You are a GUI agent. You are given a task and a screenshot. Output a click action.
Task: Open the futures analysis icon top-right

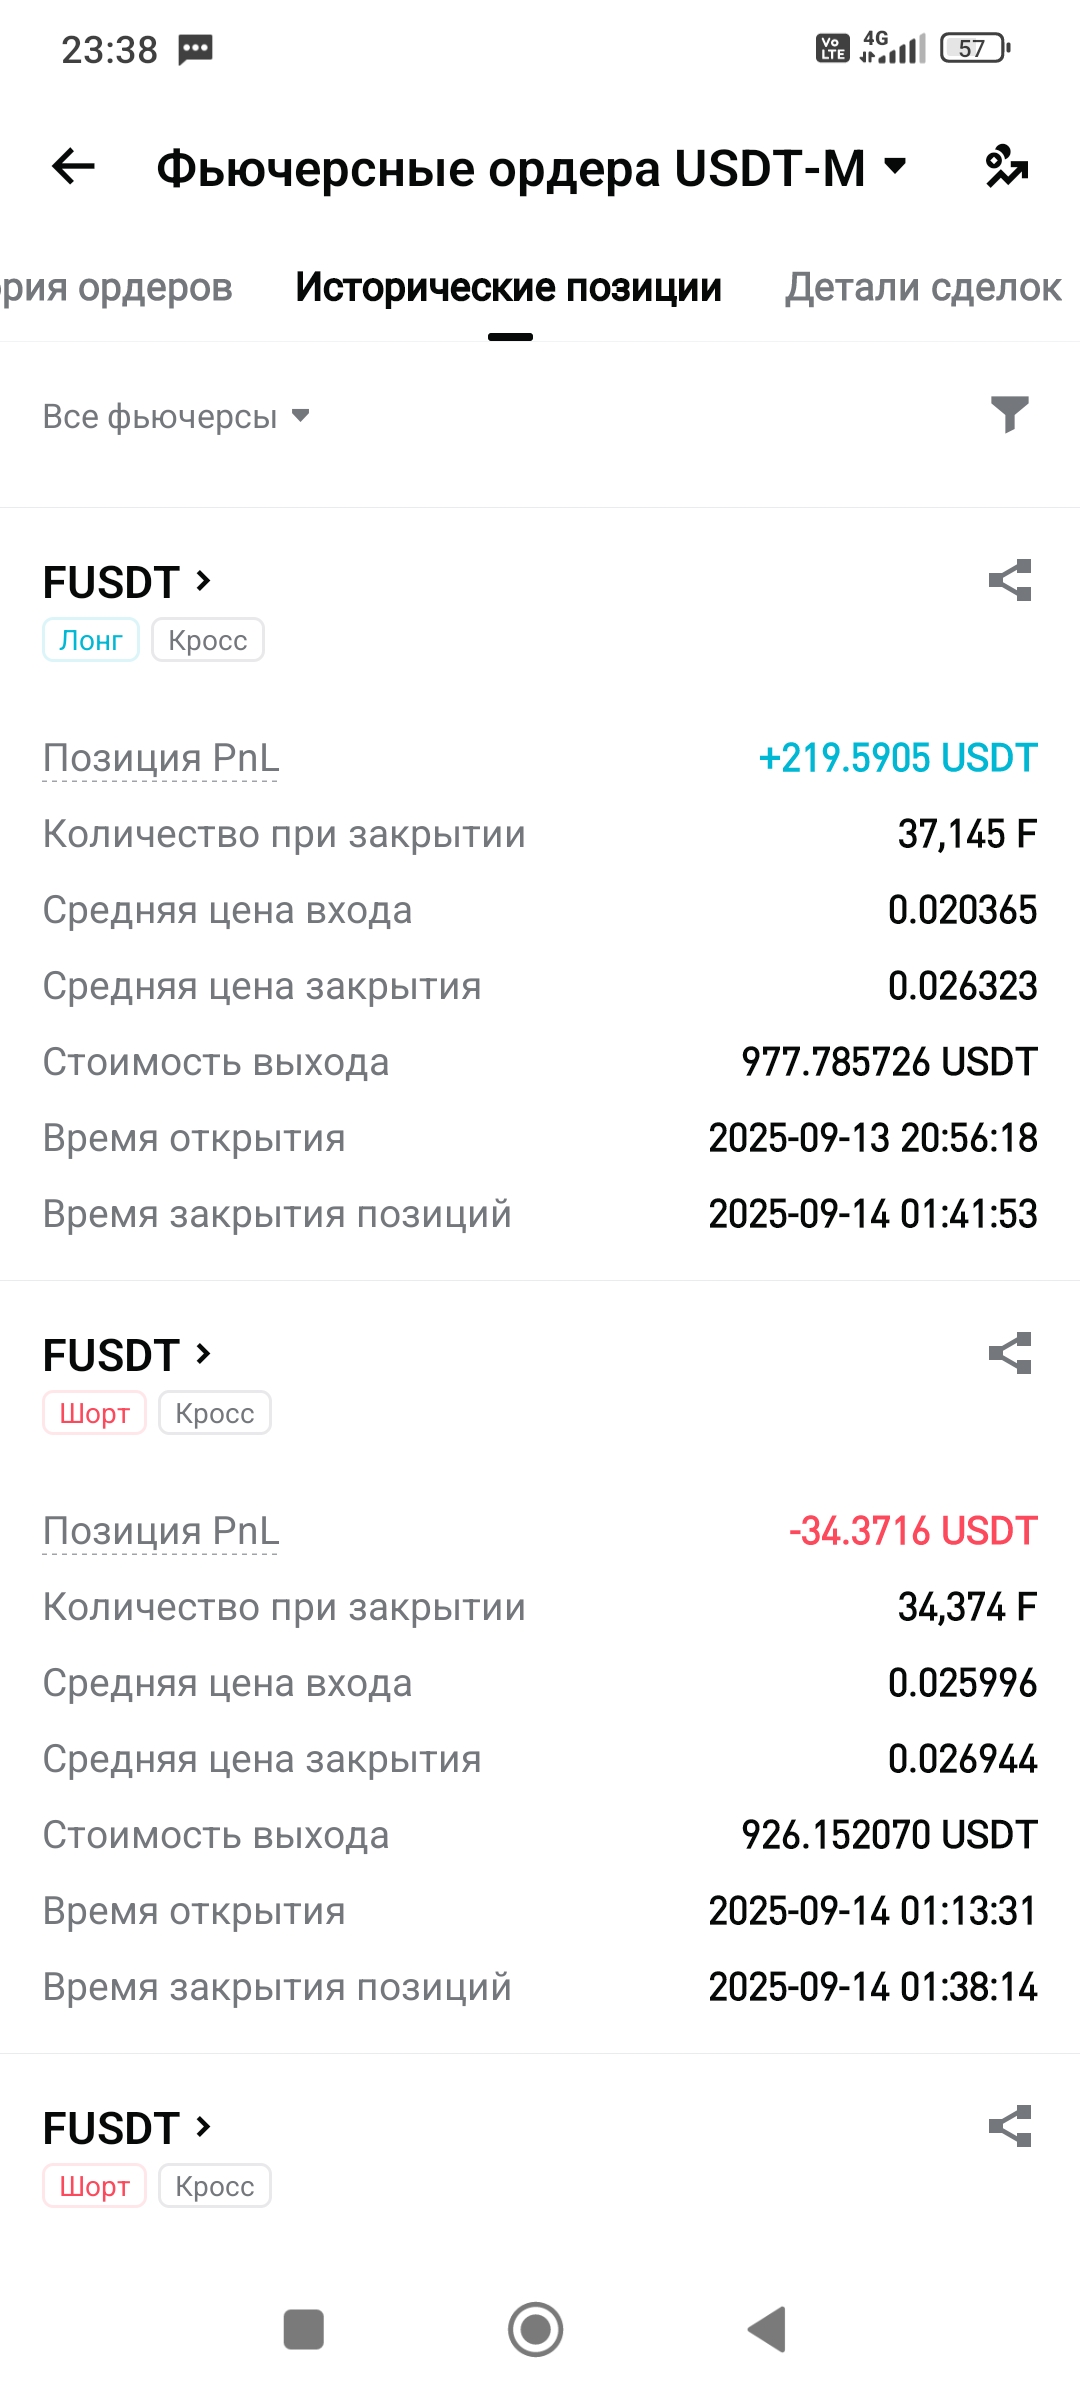tap(1006, 166)
